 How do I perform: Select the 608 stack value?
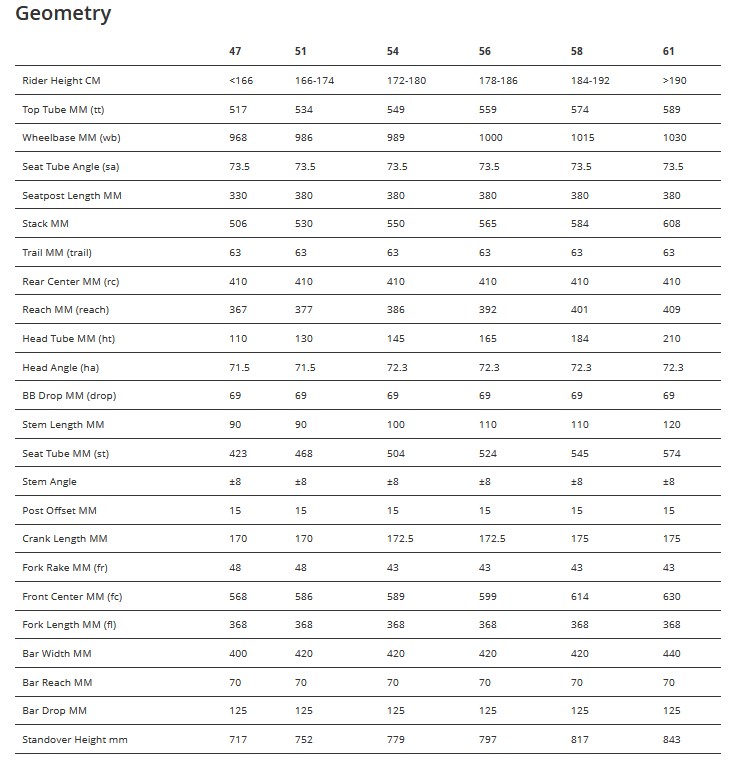671,224
